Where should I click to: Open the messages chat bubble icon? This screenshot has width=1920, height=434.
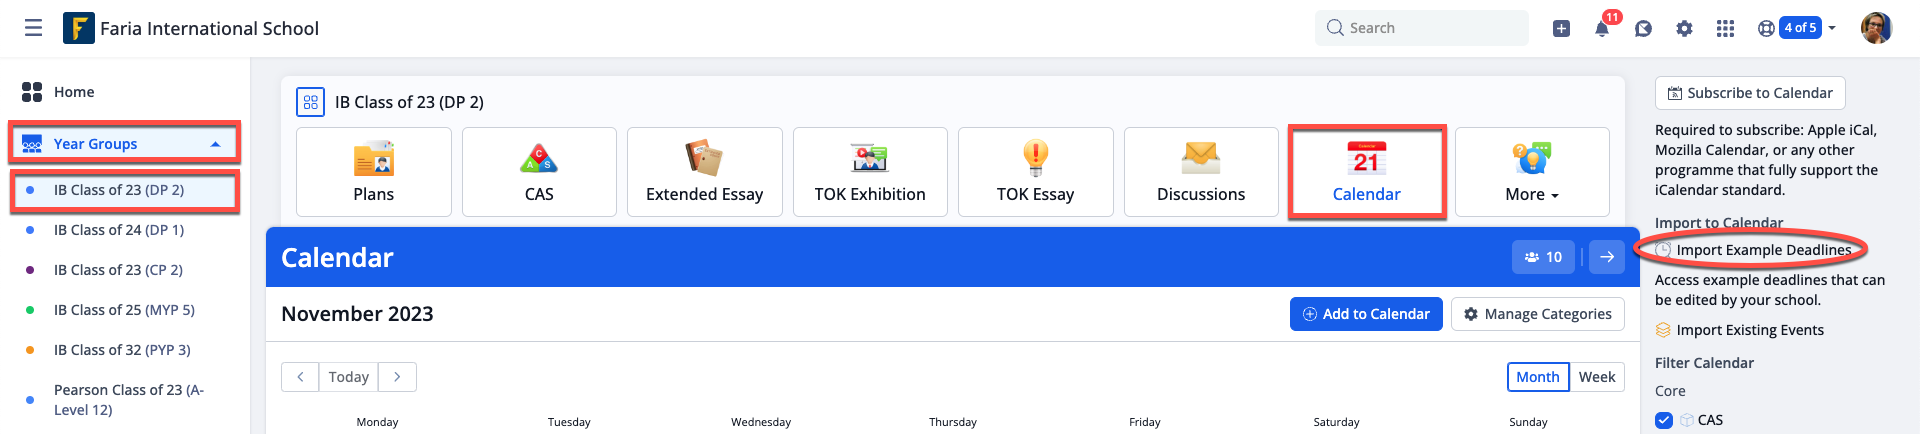[x=1643, y=28]
